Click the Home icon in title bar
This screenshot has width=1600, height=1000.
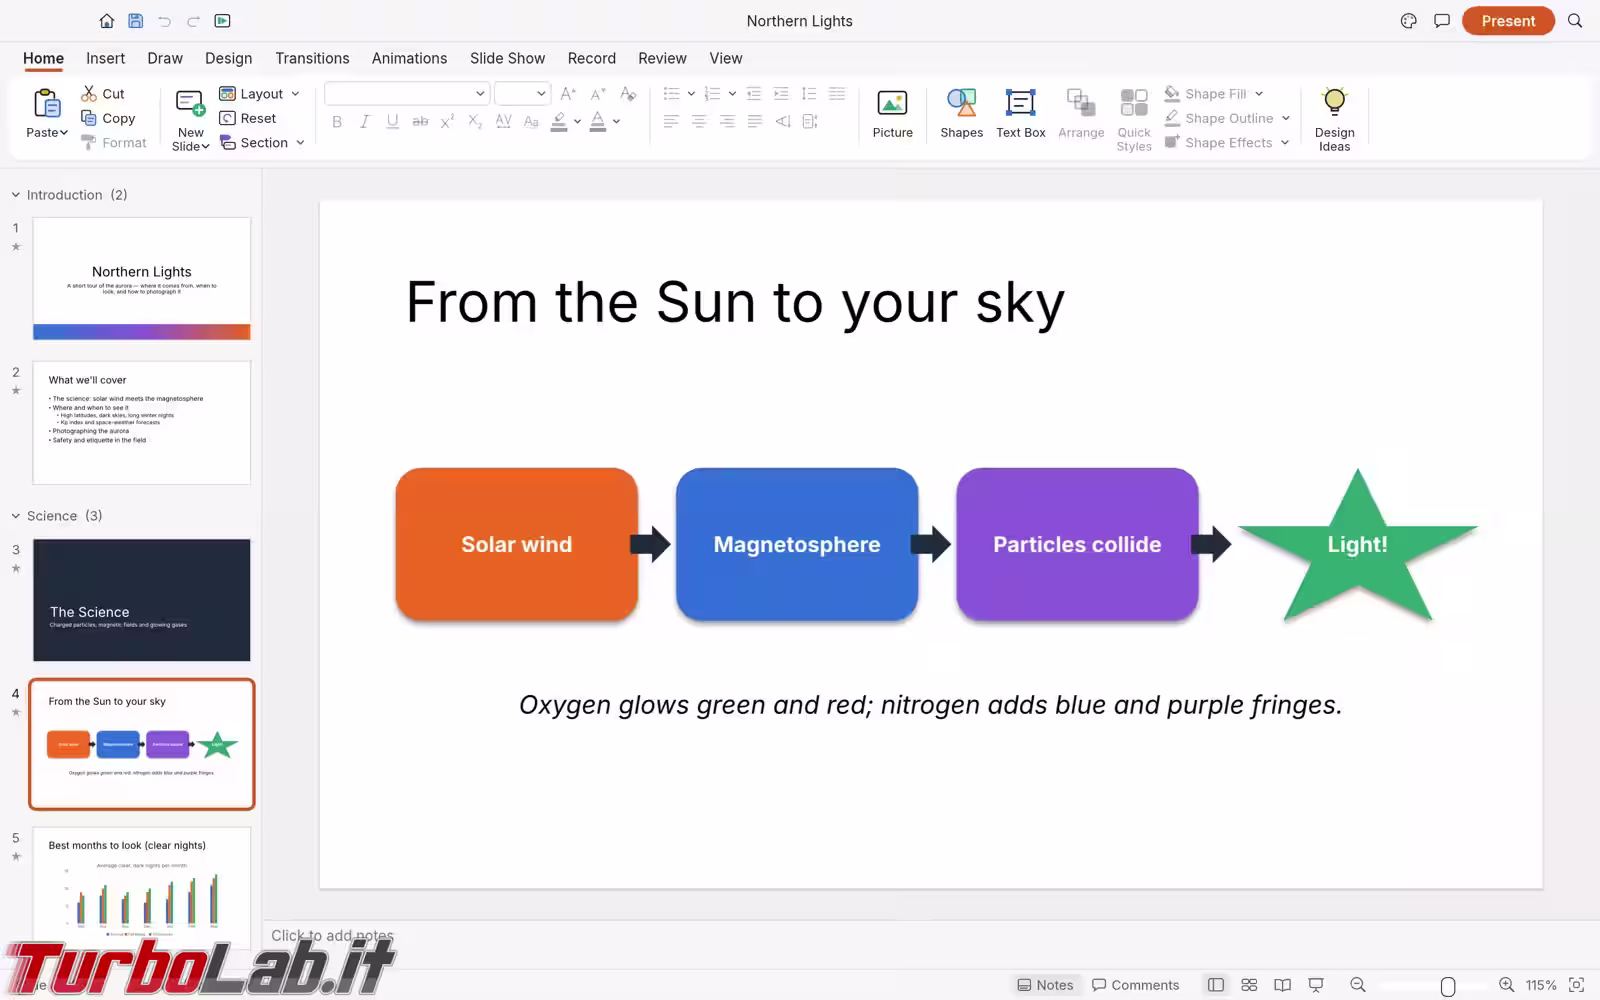click(107, 21)
